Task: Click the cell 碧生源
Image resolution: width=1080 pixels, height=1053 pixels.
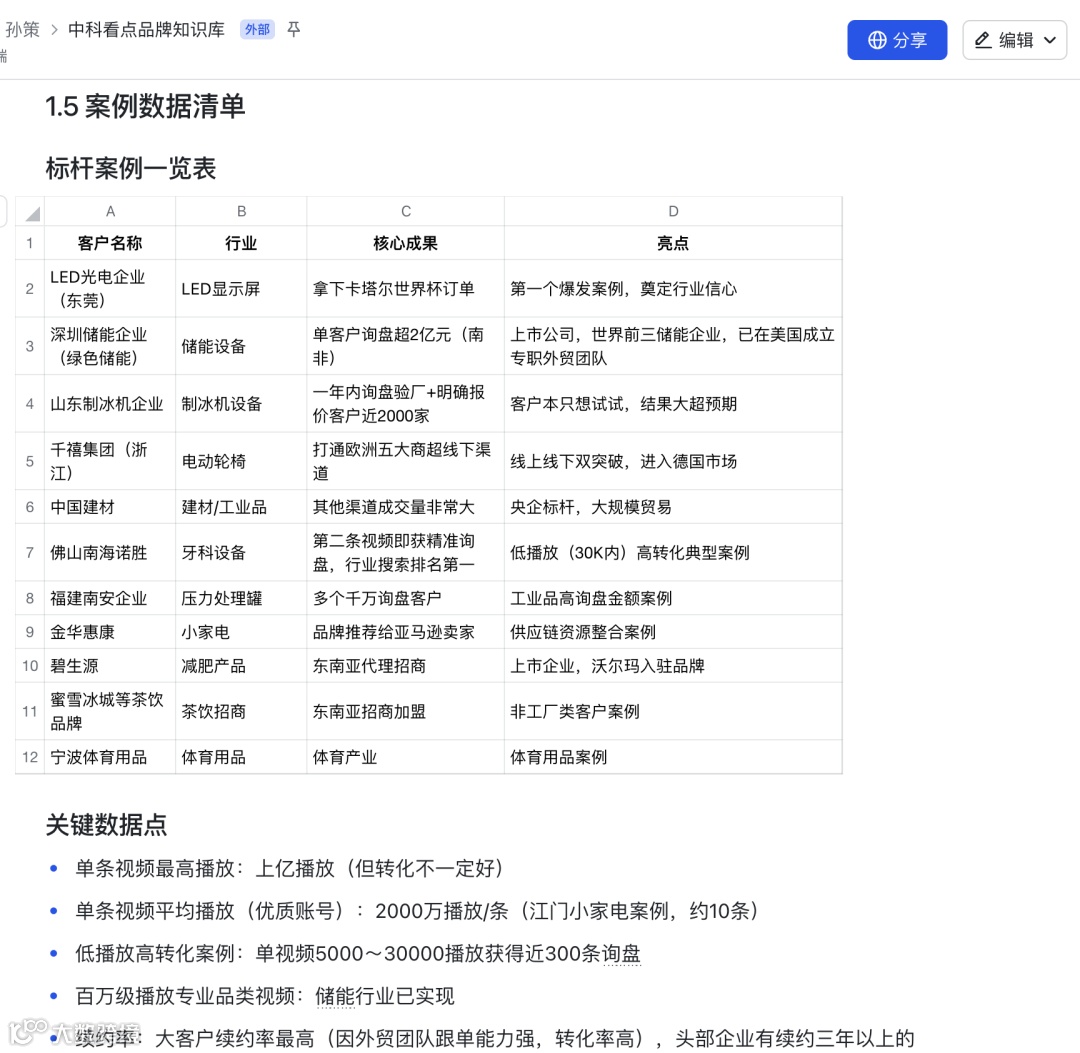Action: click(x=110, y=665)
